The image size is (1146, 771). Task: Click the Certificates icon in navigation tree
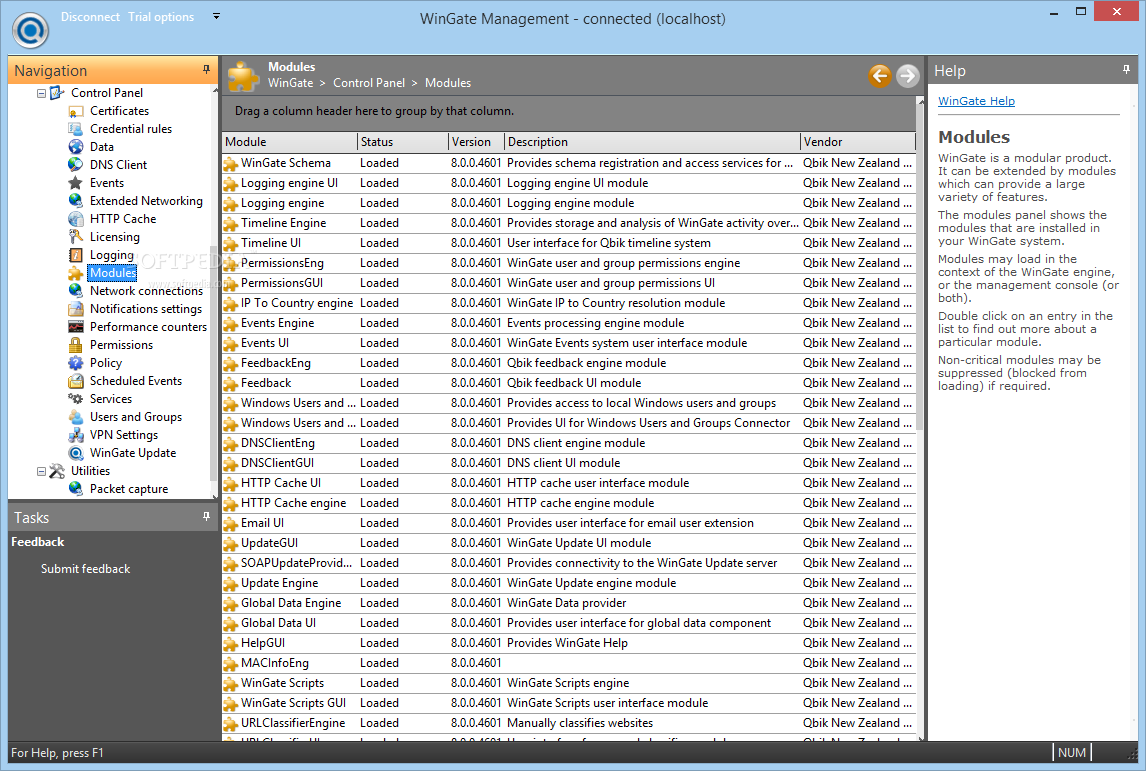75,111
